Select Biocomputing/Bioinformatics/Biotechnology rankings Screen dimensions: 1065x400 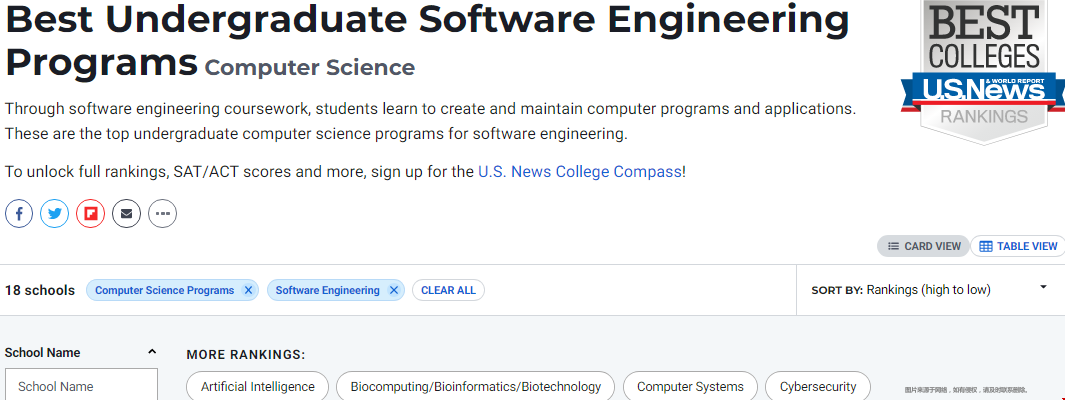[475, 386]
